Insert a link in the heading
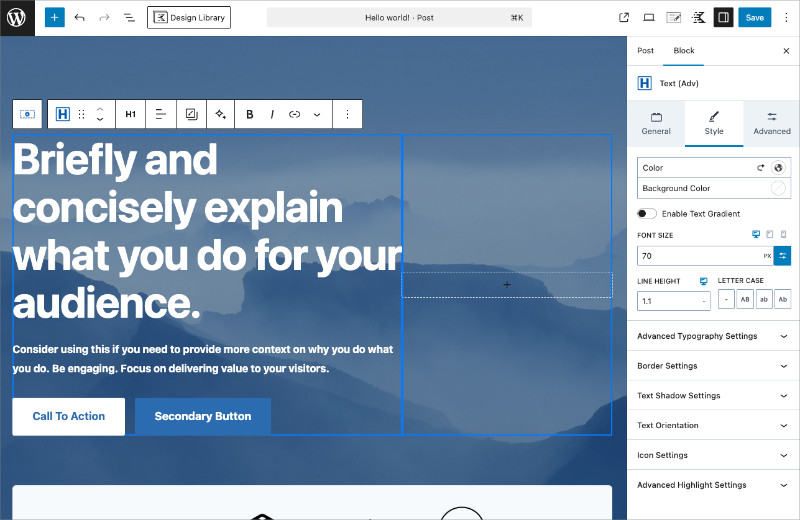This screenshot has width=800, height=520. tap(294, 114)
